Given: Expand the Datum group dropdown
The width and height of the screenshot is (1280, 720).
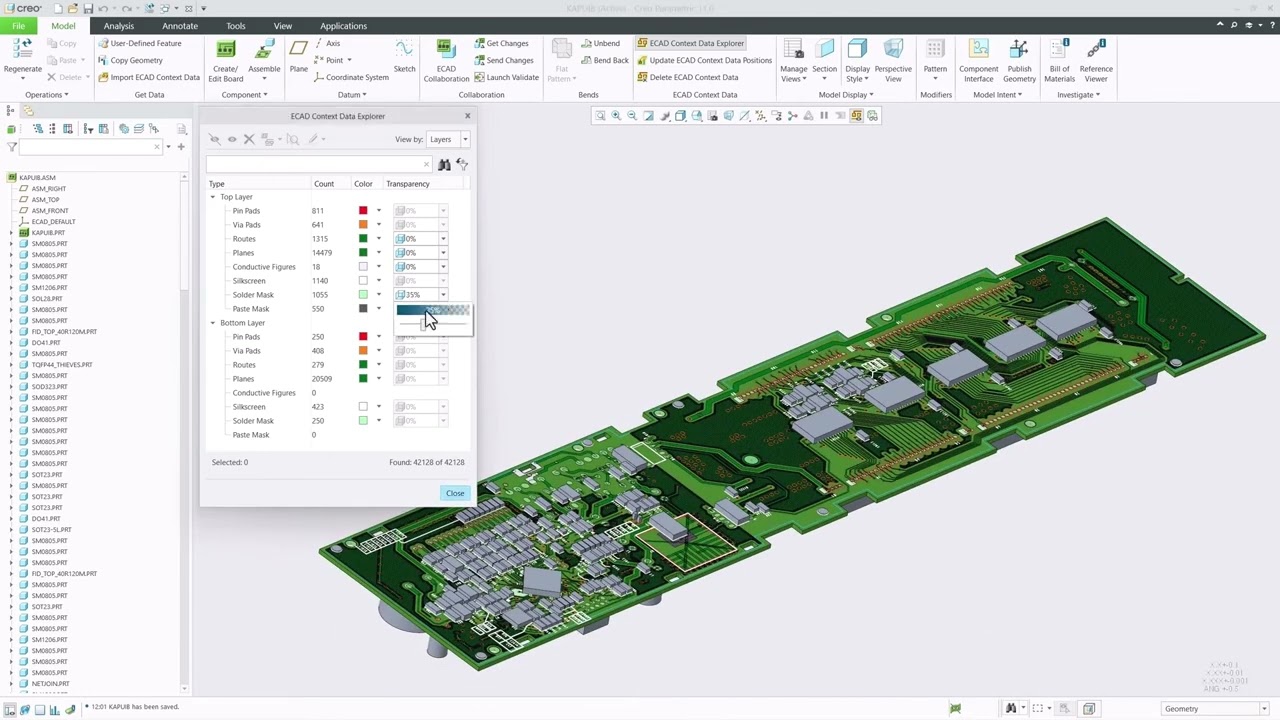Looking at the screenshot, I should (351, 95).
